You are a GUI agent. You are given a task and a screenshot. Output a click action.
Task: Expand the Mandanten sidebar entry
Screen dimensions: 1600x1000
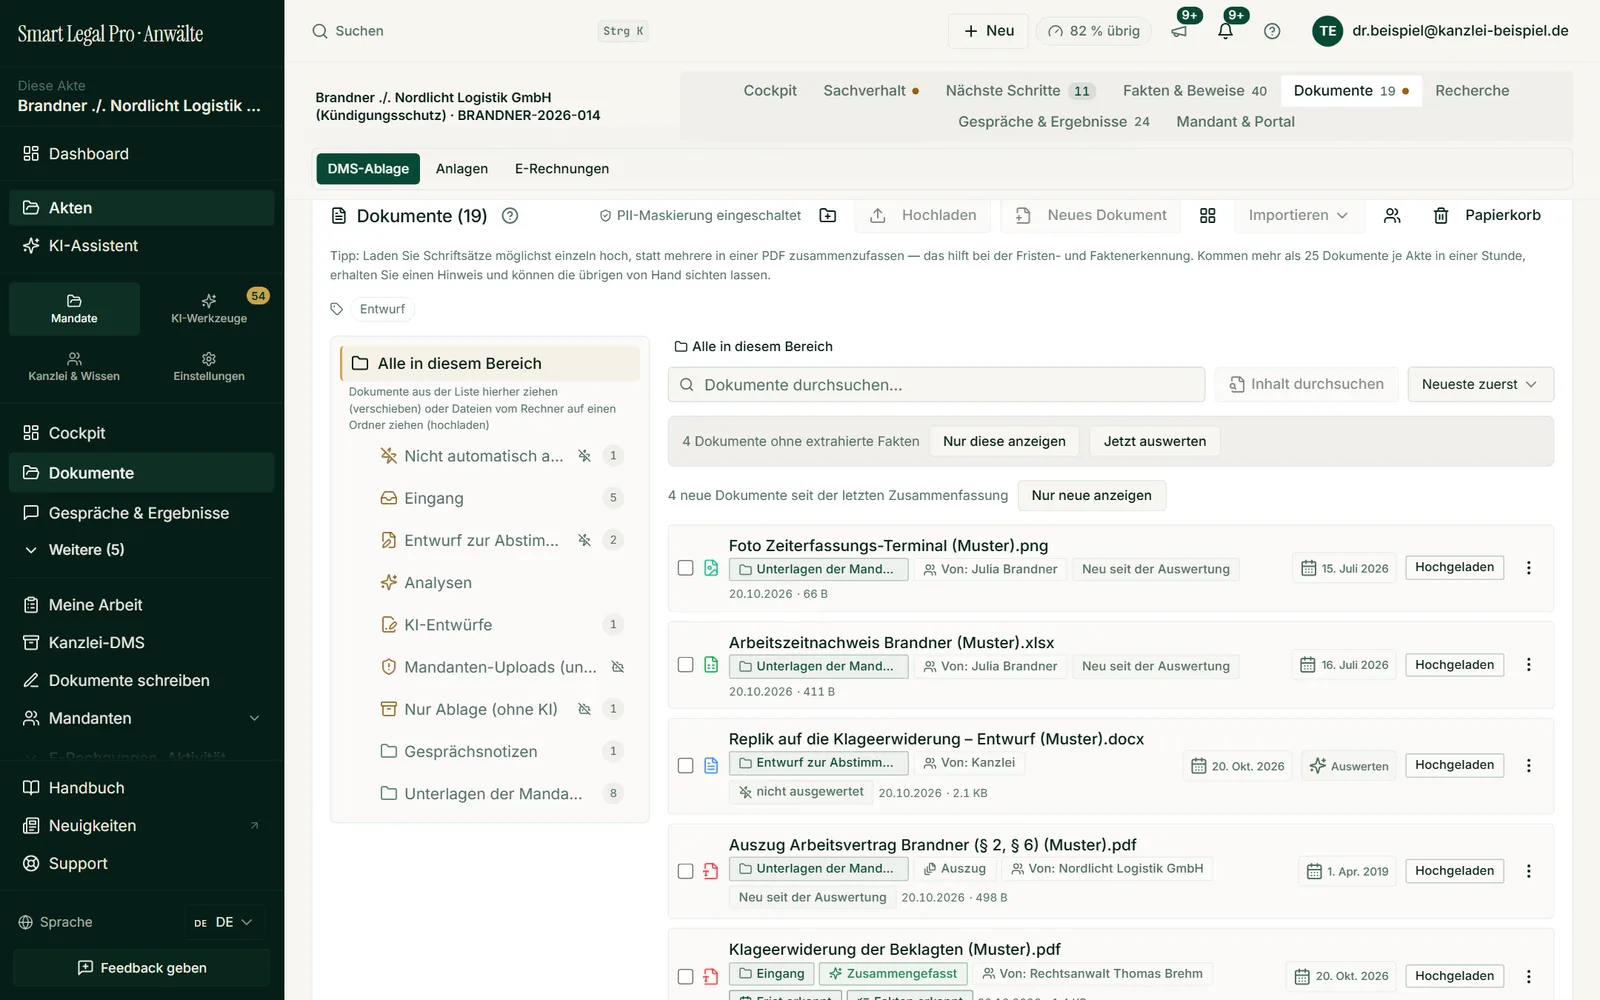(x=140, y=718)
